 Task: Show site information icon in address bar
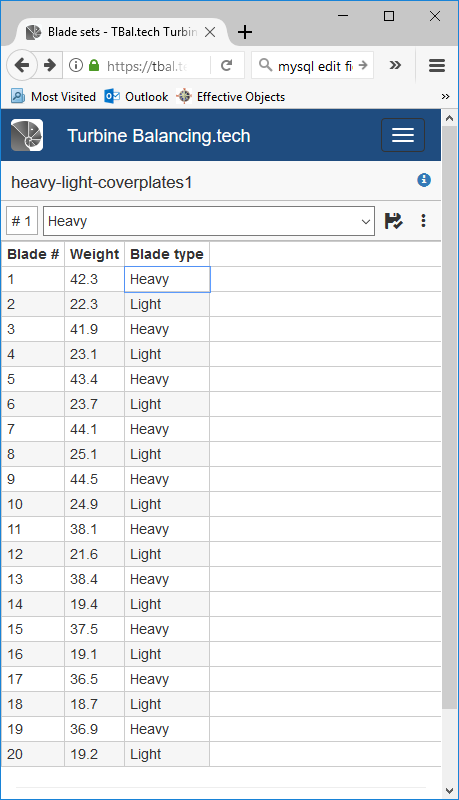coord(76,65)
